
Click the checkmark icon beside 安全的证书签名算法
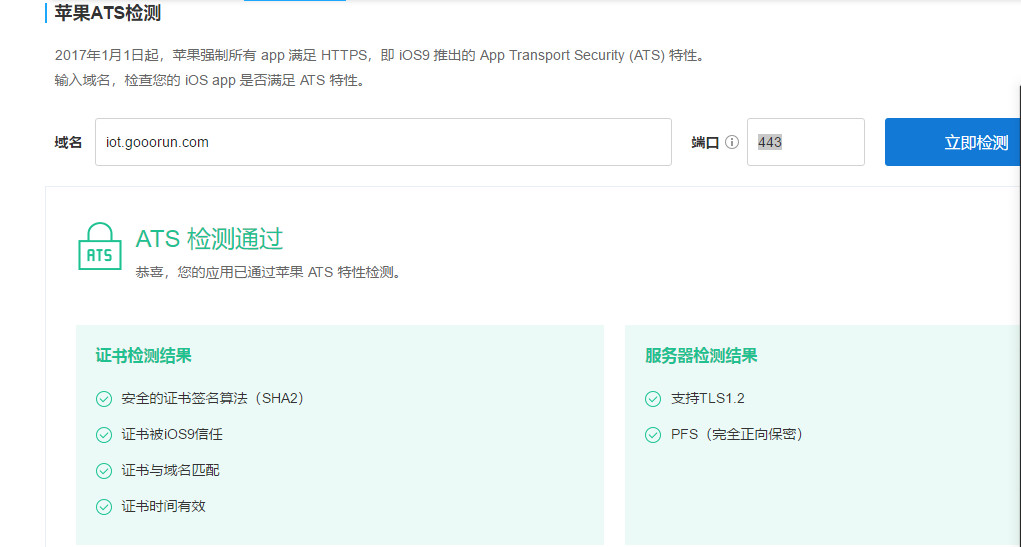click(x=104, y=399)
